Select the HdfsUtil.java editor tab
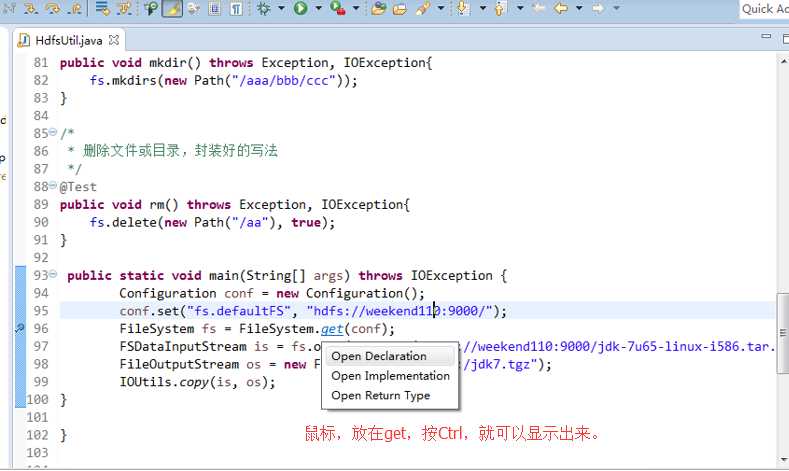The width and height of the screenshot is (789, 471). [67, 40]
